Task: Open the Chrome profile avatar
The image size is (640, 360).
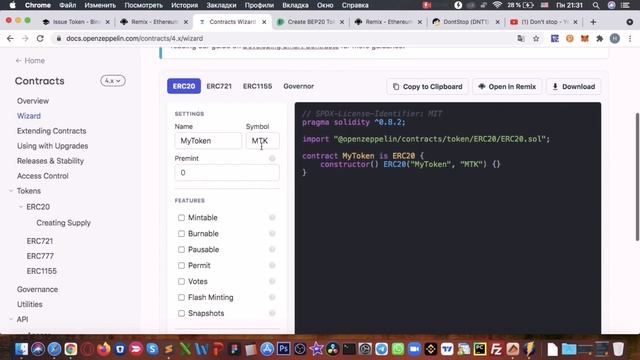Action: pyautogui.click(x=615, y=38)
